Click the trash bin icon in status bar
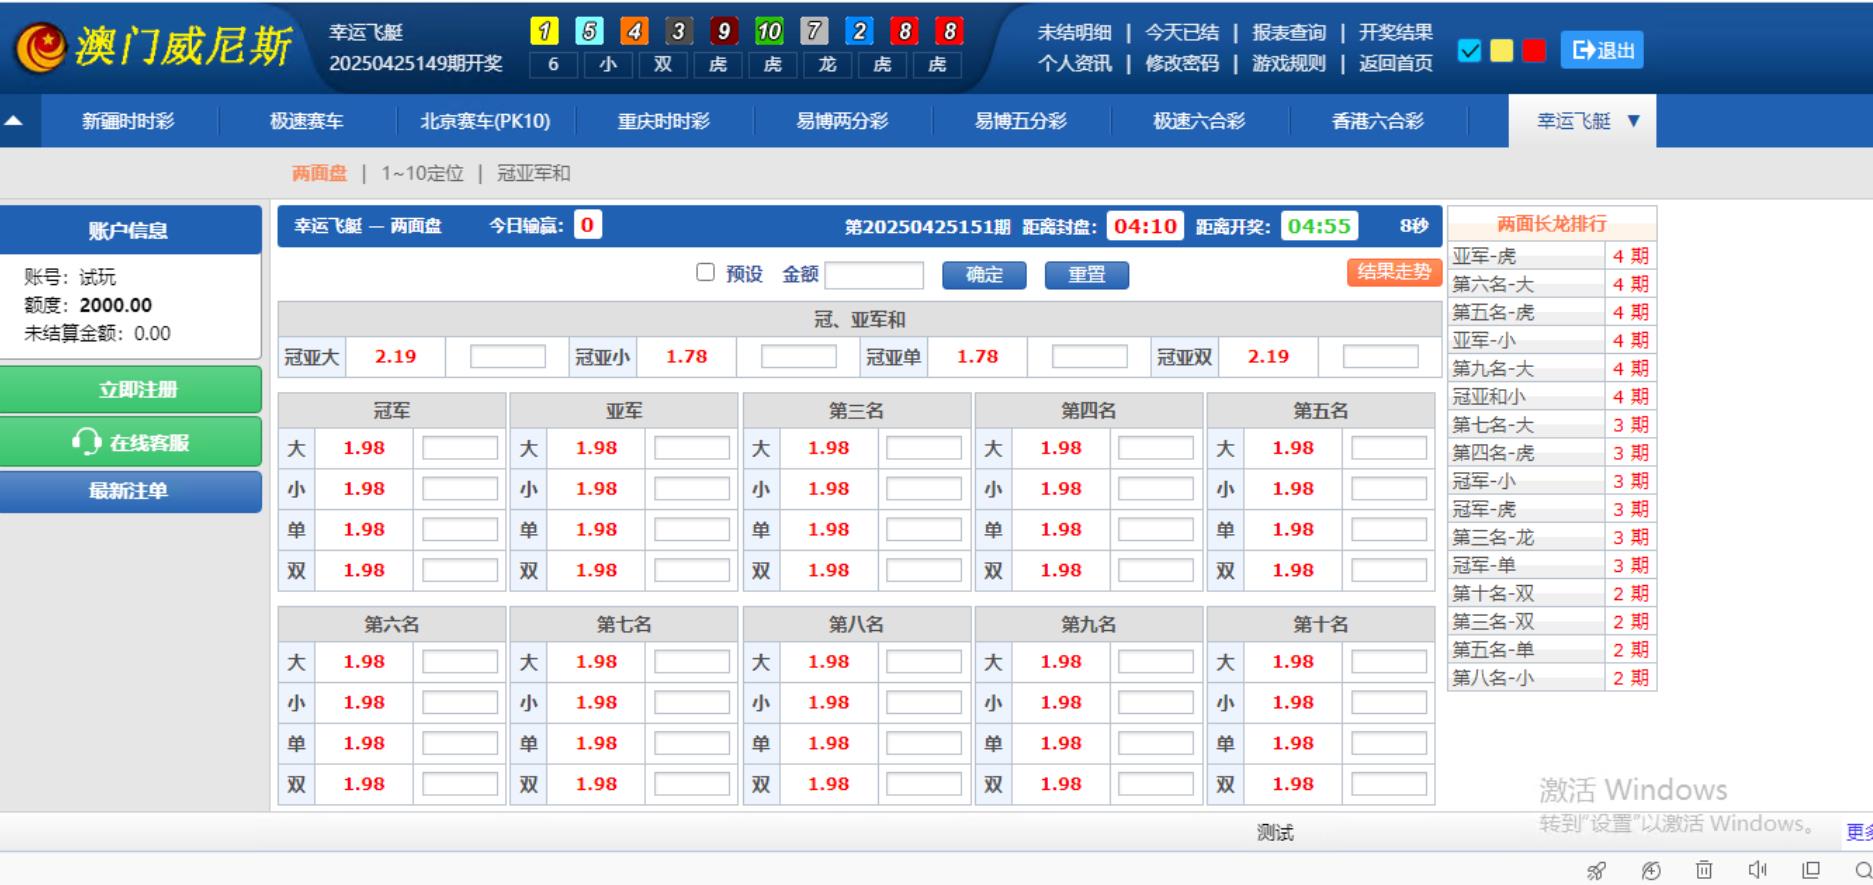Image resolution: width=1873 pixels, height=885 pixels. (1704, 870)
